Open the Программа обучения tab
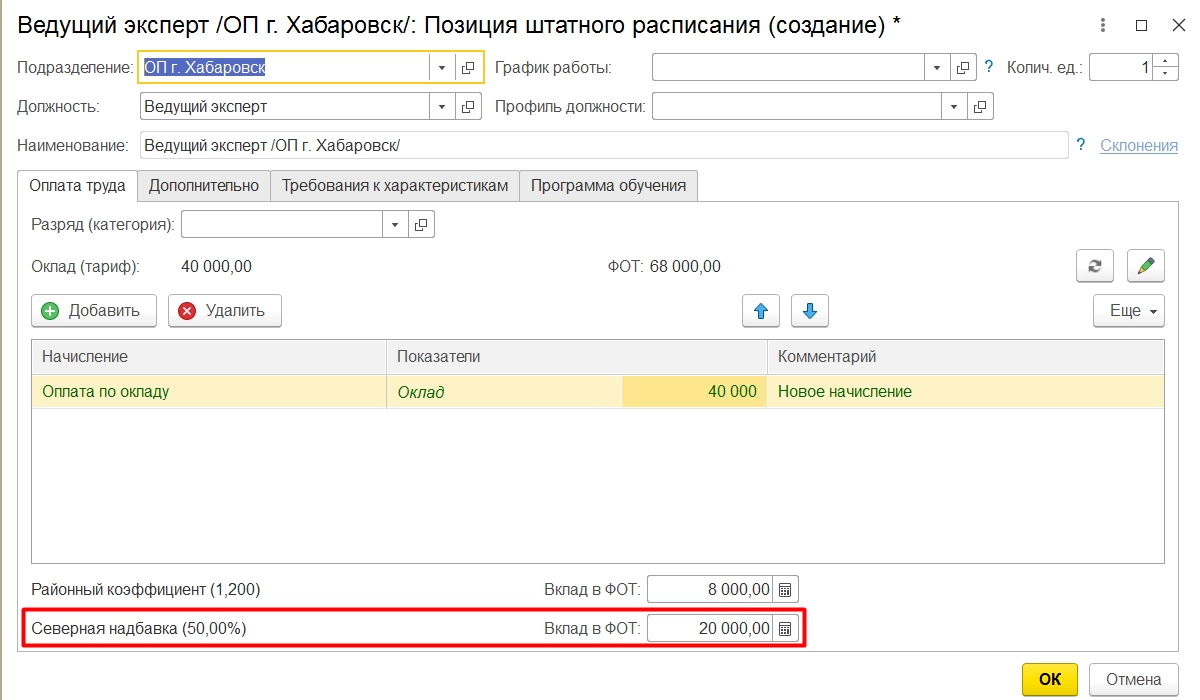 (x=608, y=185)
